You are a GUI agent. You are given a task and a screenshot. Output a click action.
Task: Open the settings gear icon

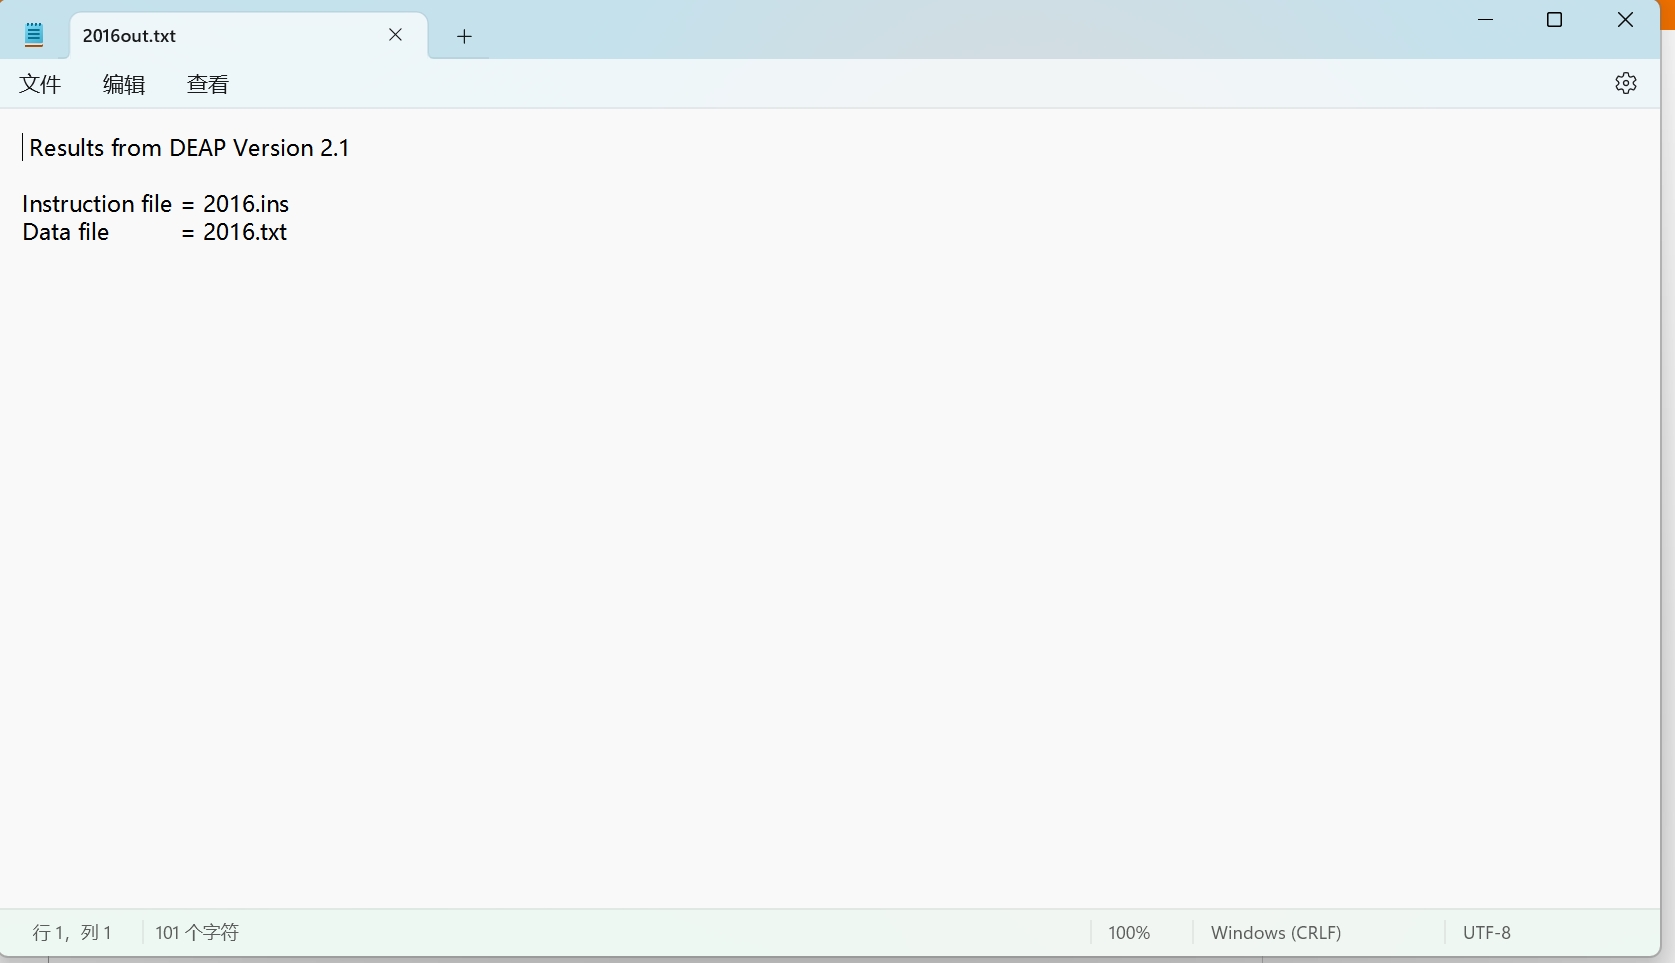1626,84
